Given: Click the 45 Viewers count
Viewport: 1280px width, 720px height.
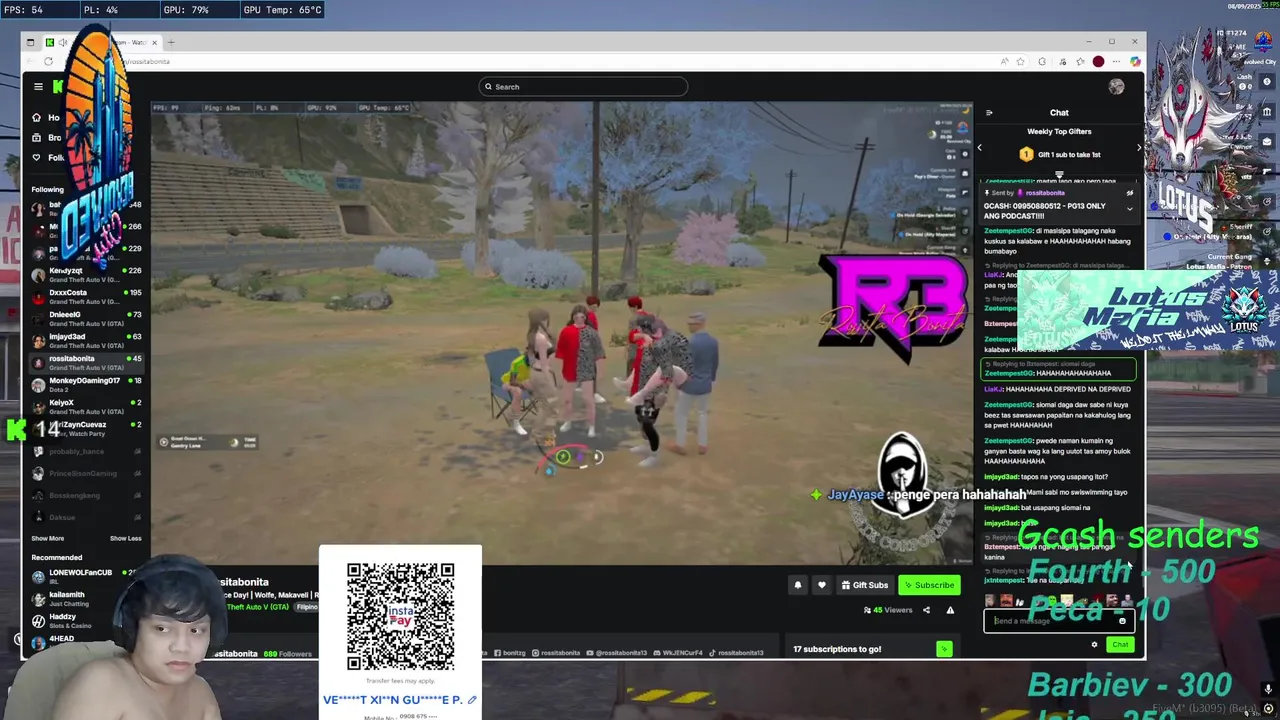Looking at the screenshot, I should click(888, 610).
